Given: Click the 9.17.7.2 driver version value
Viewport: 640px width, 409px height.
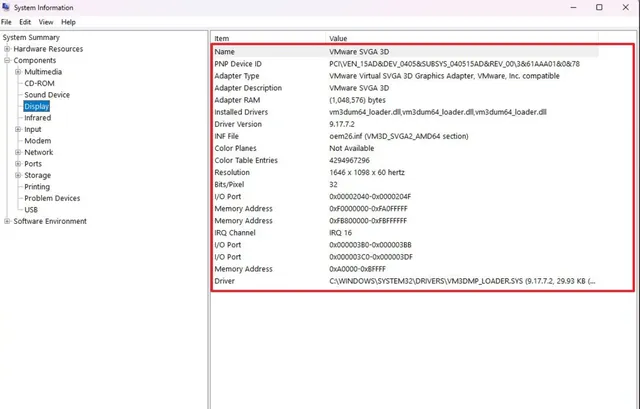Looking at the screenshot, I should click(342, 124).
